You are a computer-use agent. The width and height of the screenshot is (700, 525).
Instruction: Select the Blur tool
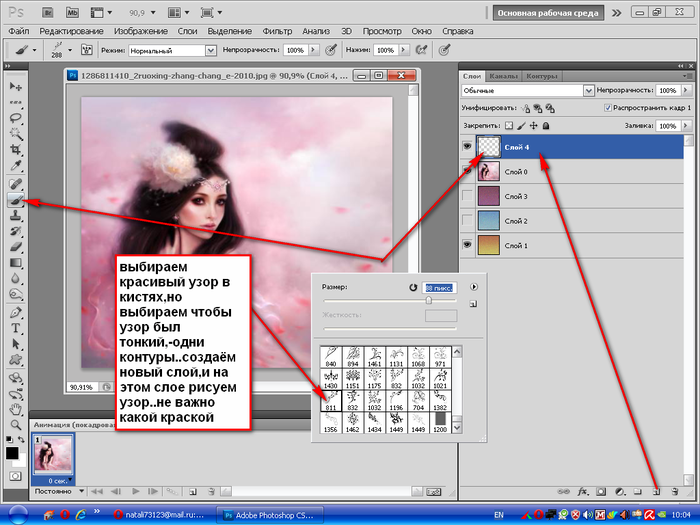coord(16,279)
